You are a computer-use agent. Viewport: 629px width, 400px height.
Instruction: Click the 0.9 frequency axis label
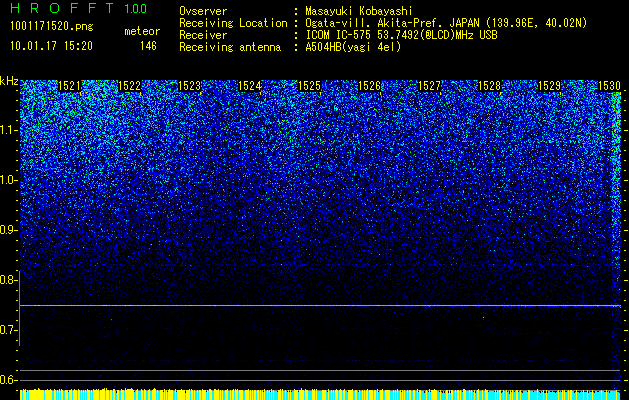click(8, 230)
